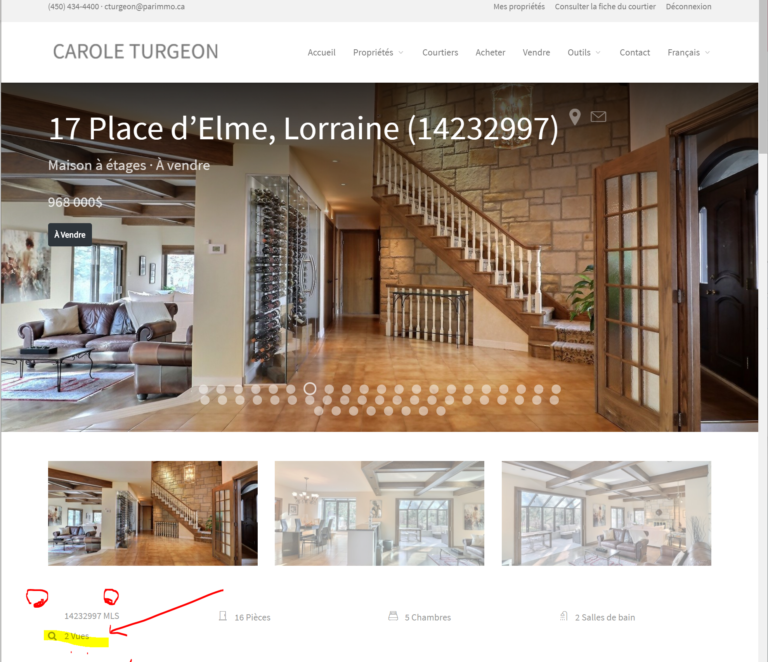Click the À Vendre badge button
Screen dimensions: 768x662
pos(70,235)
